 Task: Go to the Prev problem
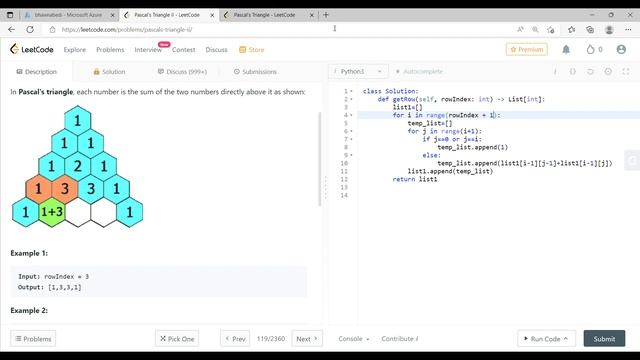point(236,339)
